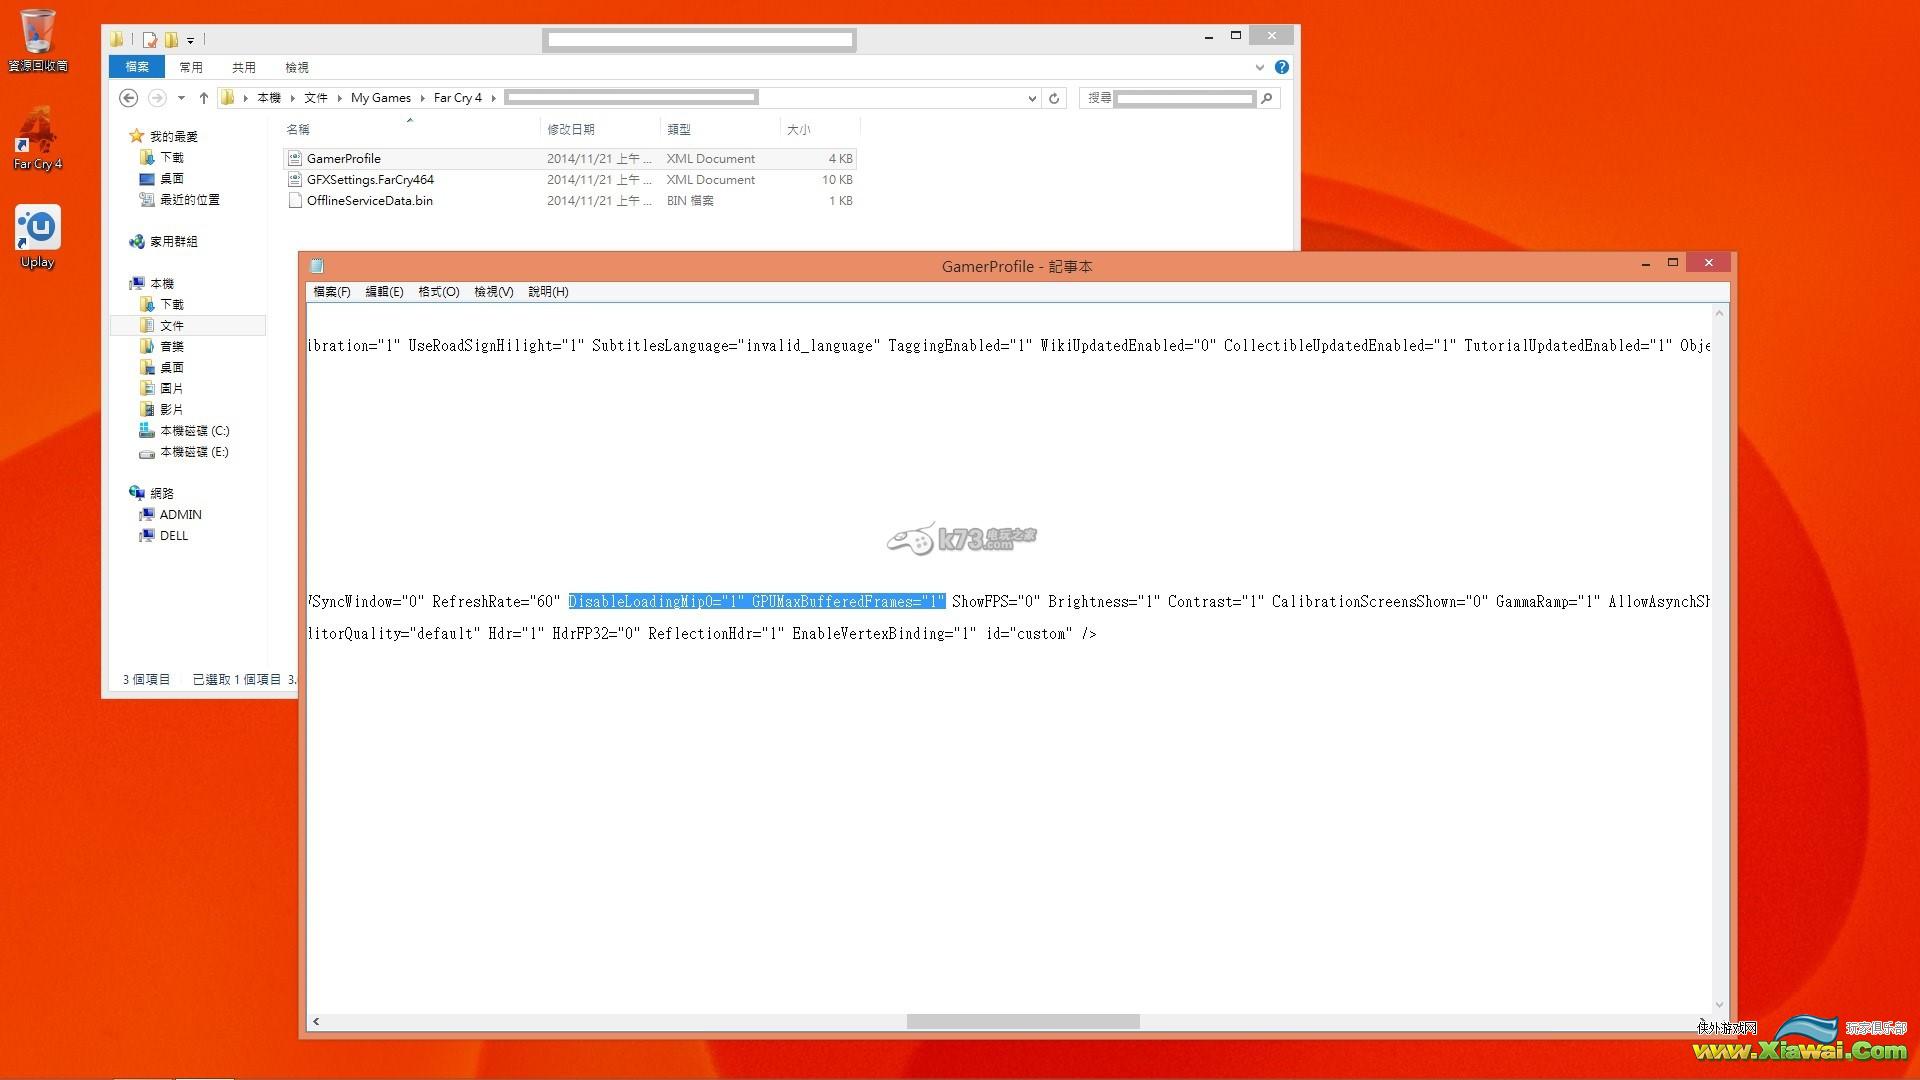The height and width of the screenshot is (1080, 1920).
Task: Expand the Far Cry 4 breadcrumb arrow
Action: pos(493,98)
